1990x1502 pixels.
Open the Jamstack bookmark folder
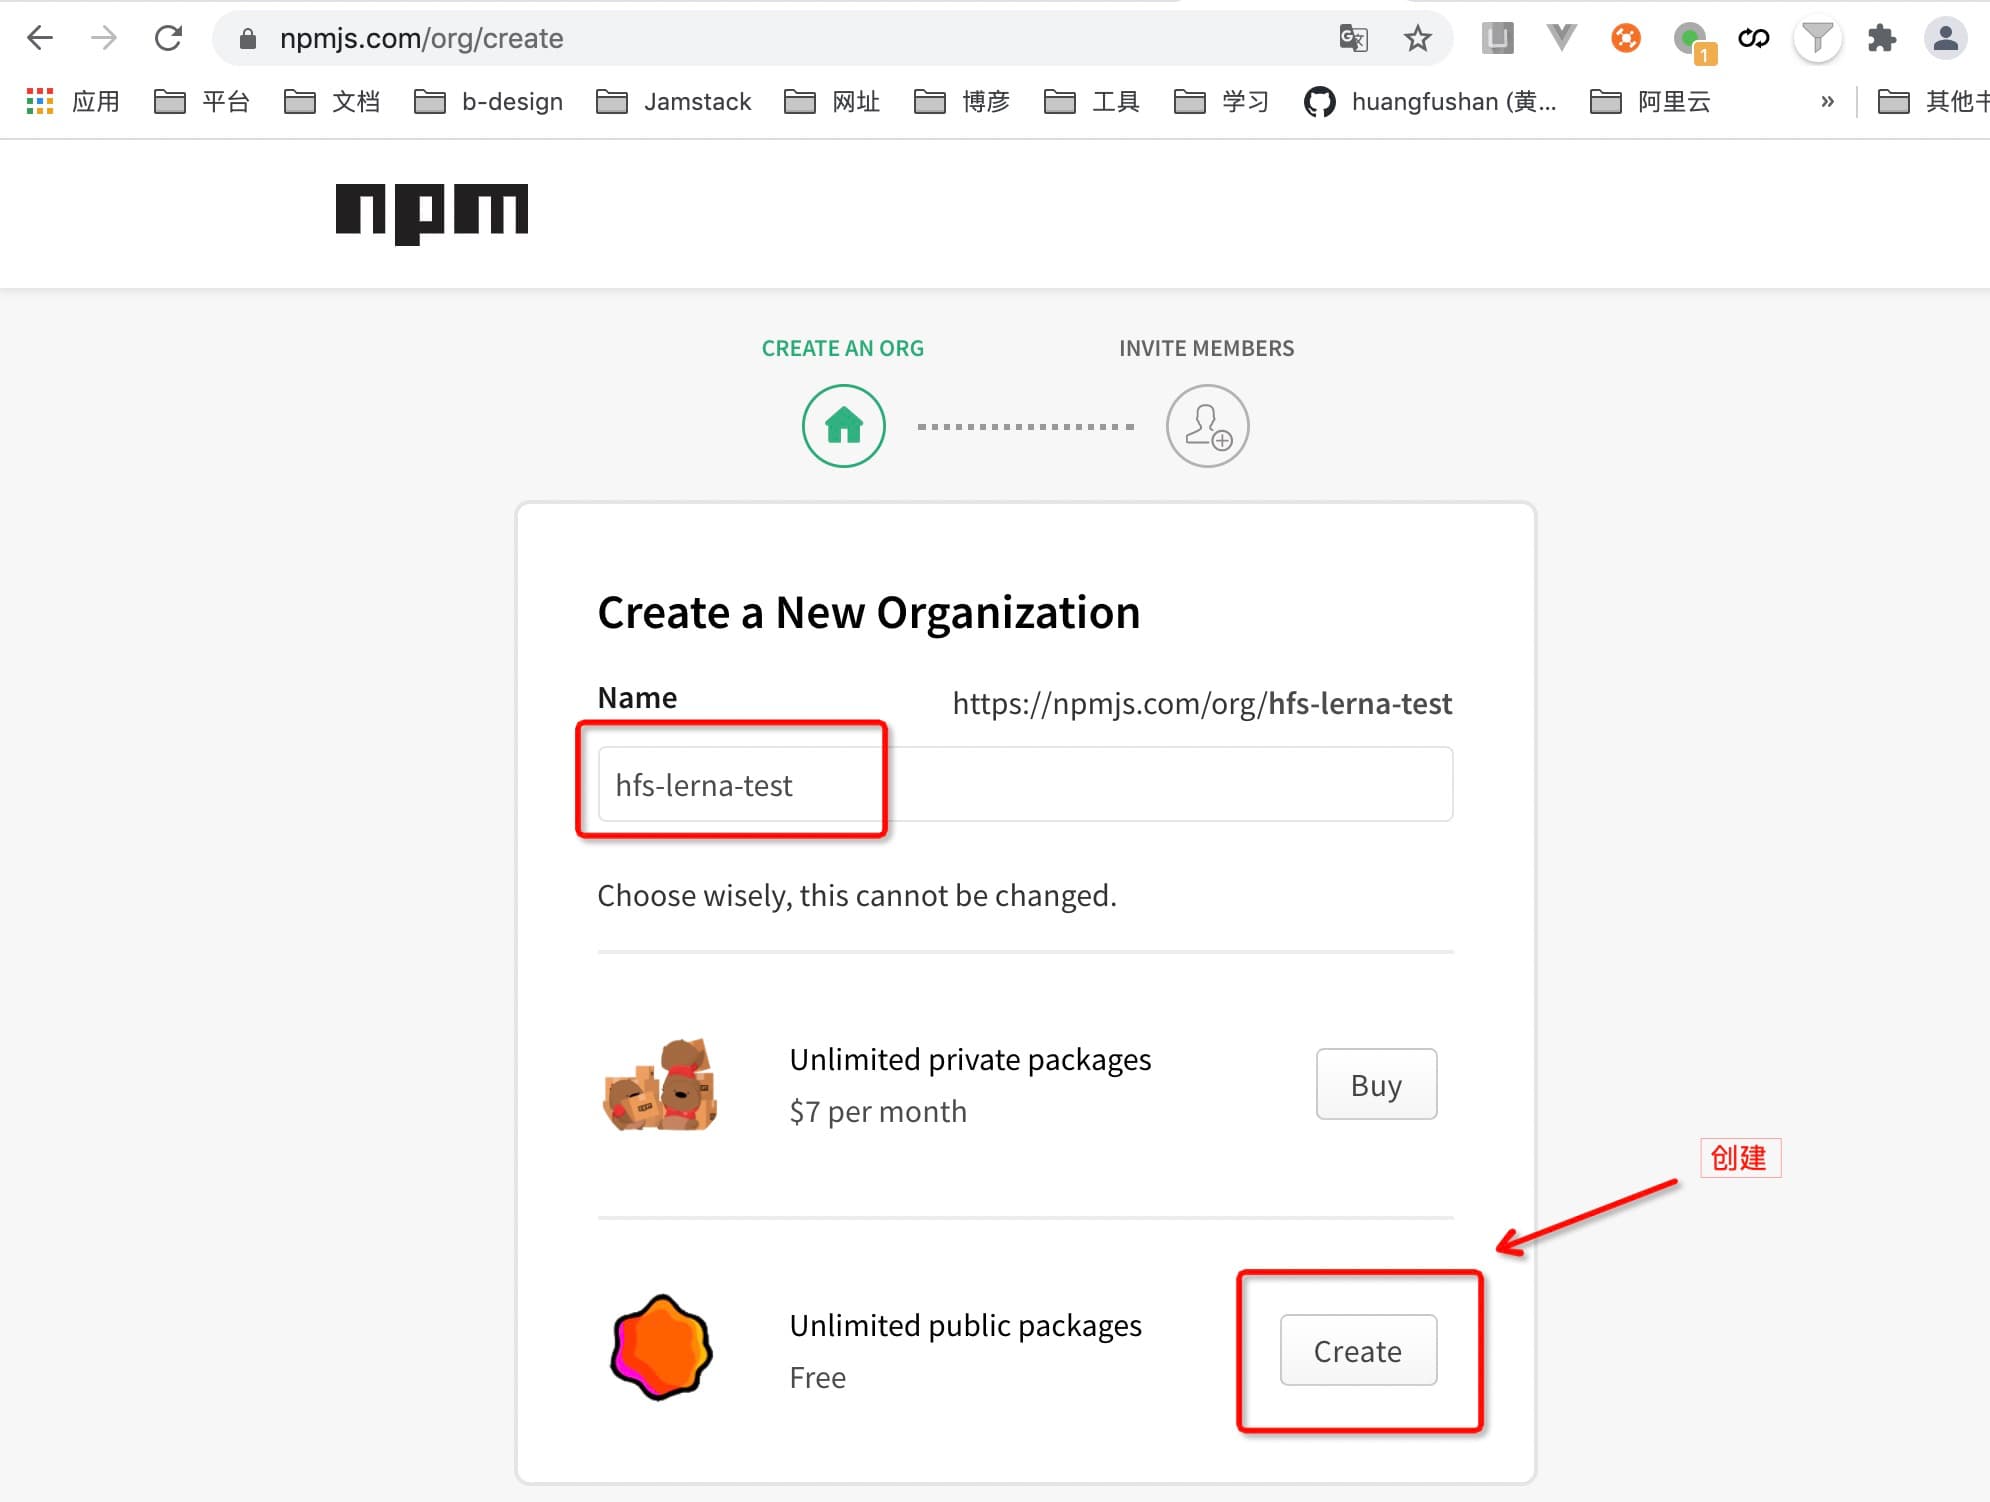[673, 101]
